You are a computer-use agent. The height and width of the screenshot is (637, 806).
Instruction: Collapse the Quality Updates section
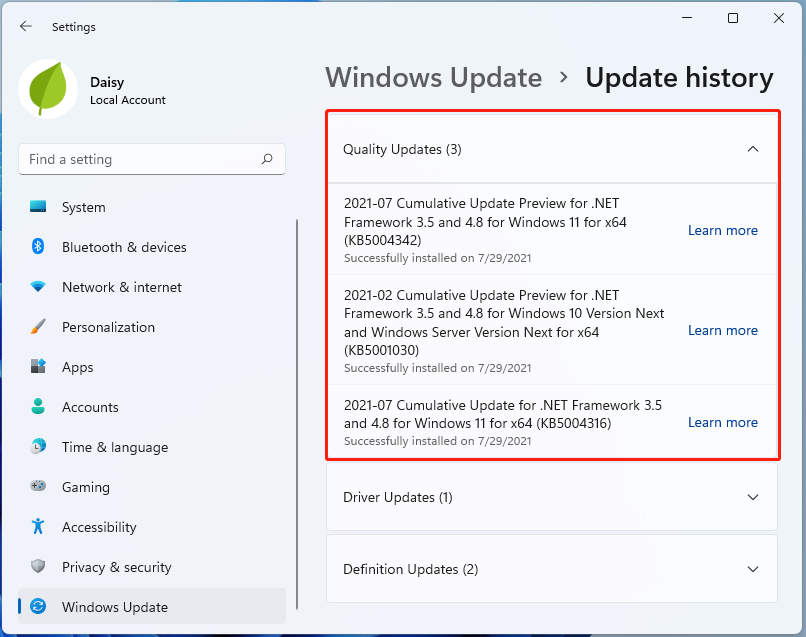752,149
